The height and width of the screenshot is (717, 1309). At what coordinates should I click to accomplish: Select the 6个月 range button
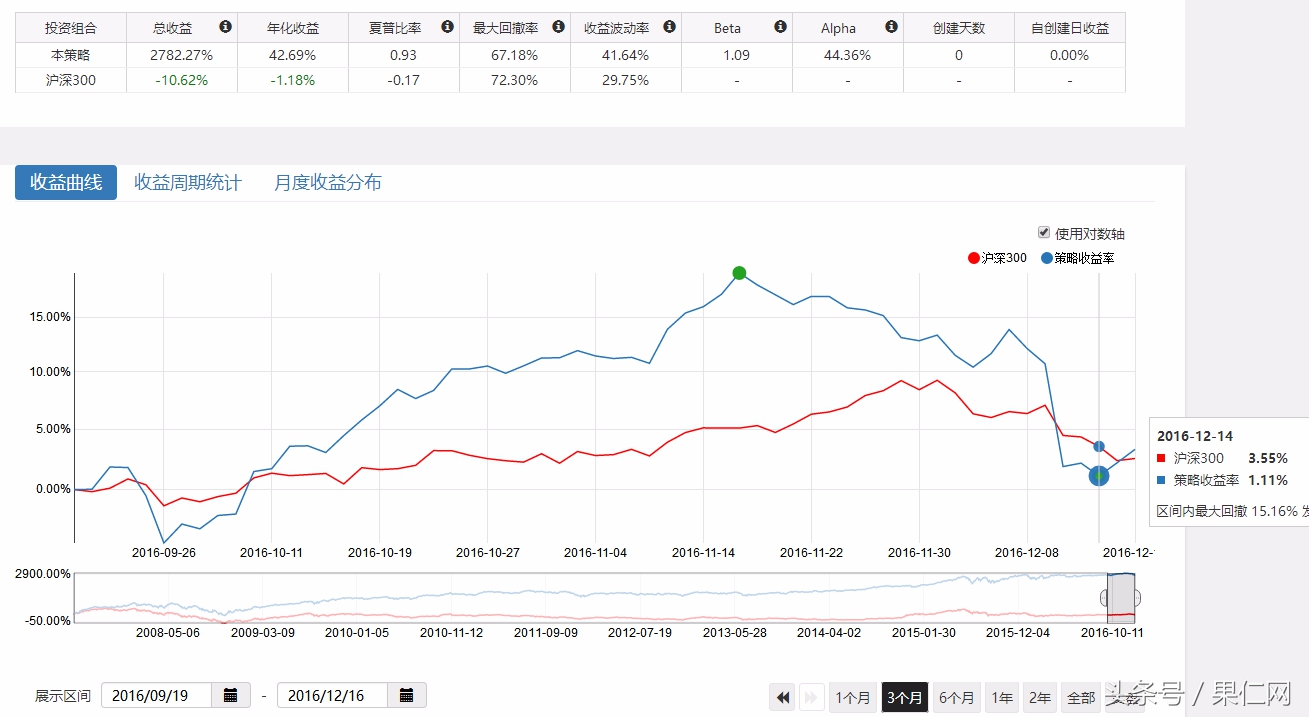pos(956,697)
